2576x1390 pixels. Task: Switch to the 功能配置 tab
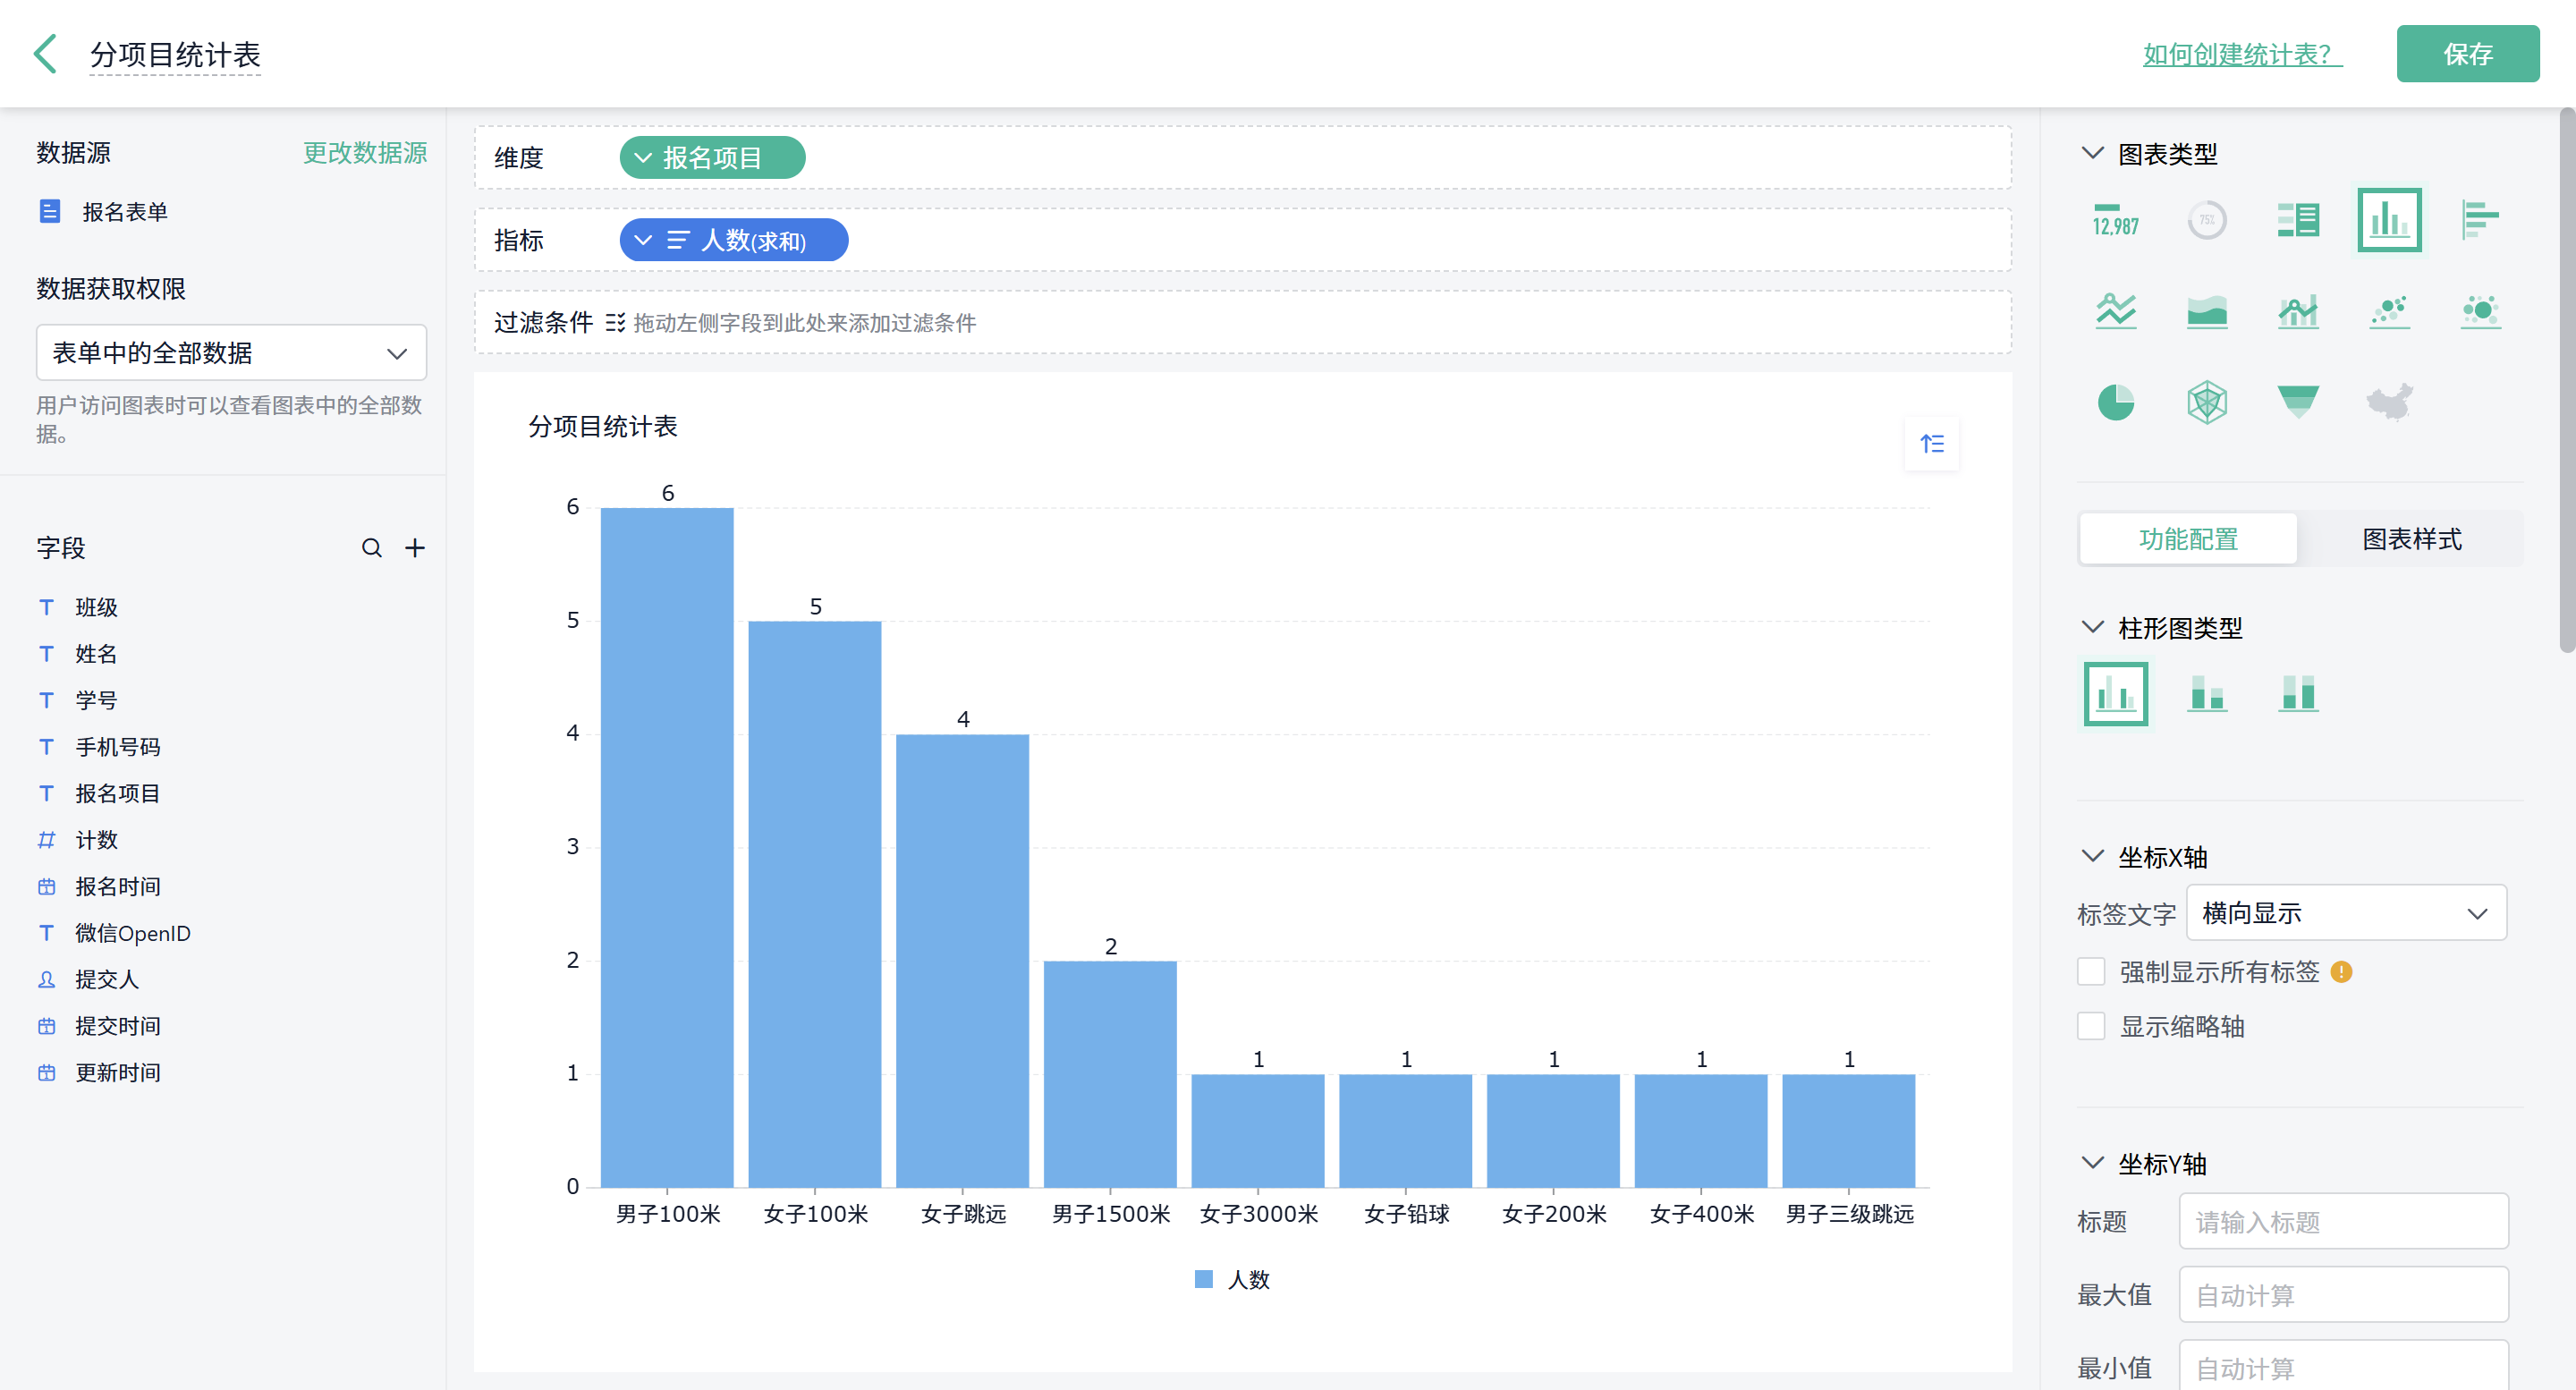point(2187,539)
